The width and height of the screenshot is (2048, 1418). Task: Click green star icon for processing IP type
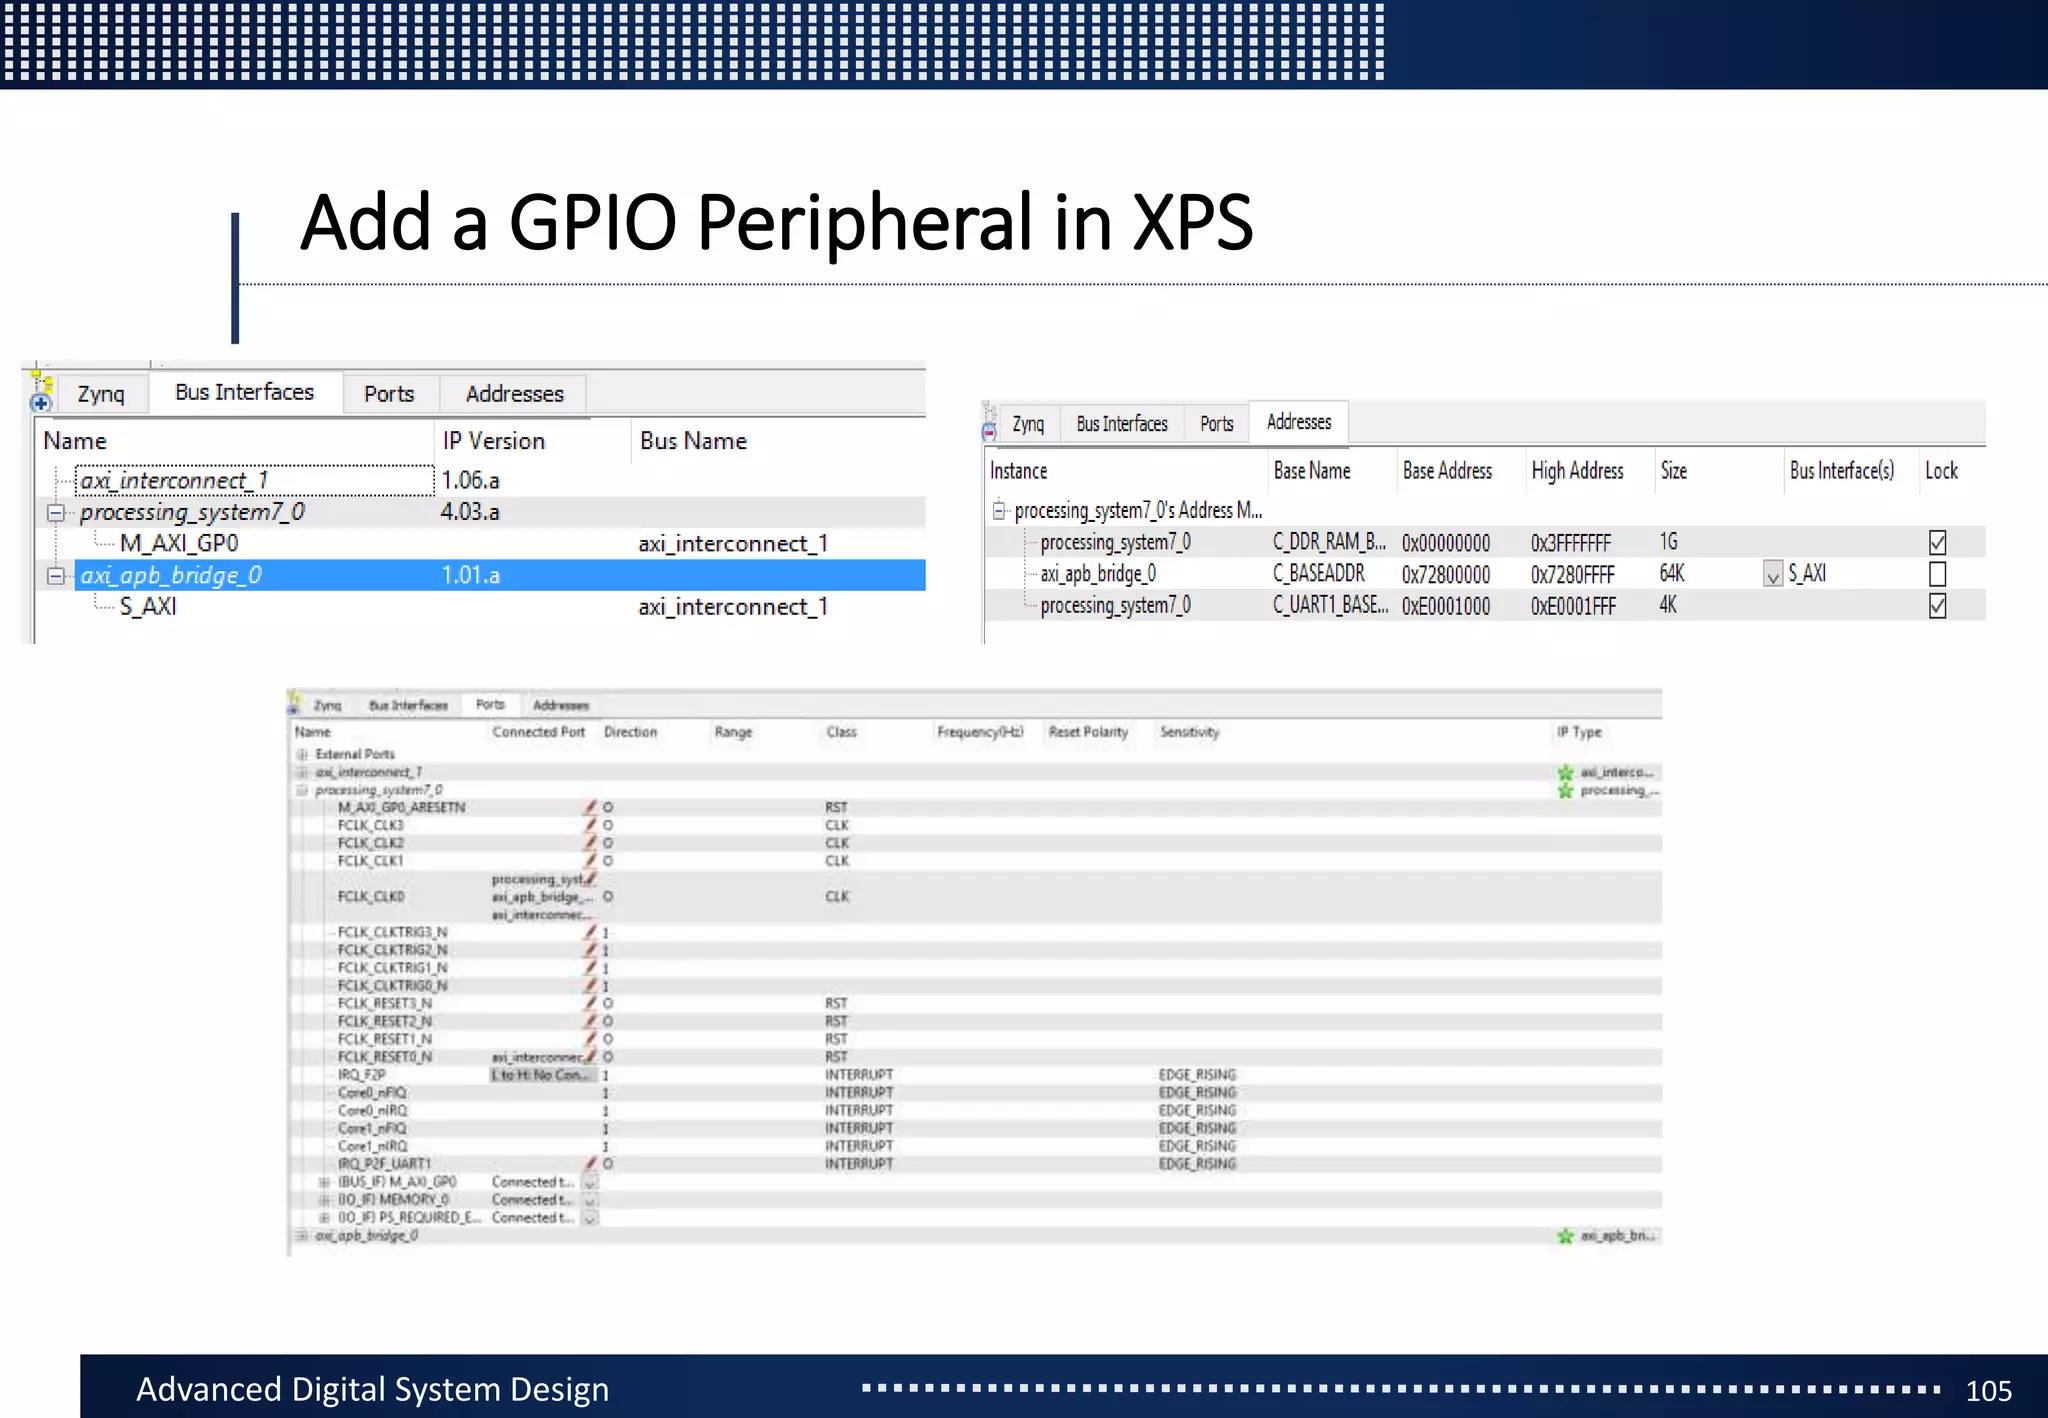1565,790
